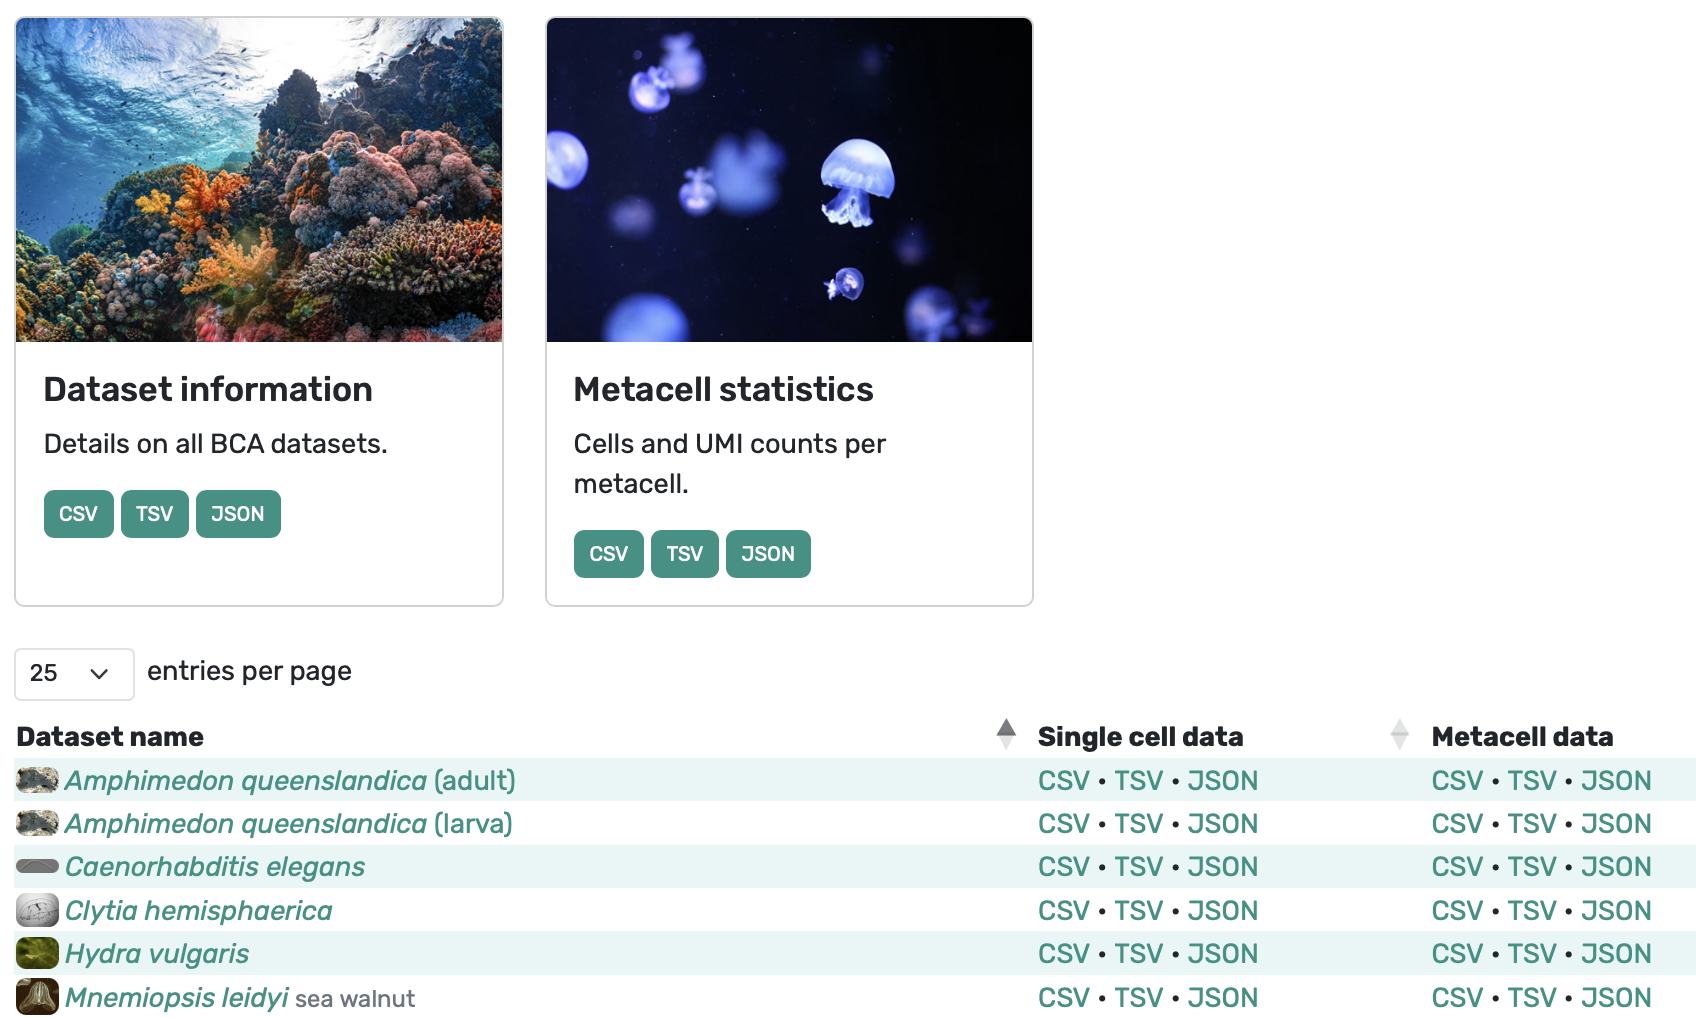The height and width of the screenshot is (1018, 1696).
Task: Download Dataset information as CSV
Action: 78,513
